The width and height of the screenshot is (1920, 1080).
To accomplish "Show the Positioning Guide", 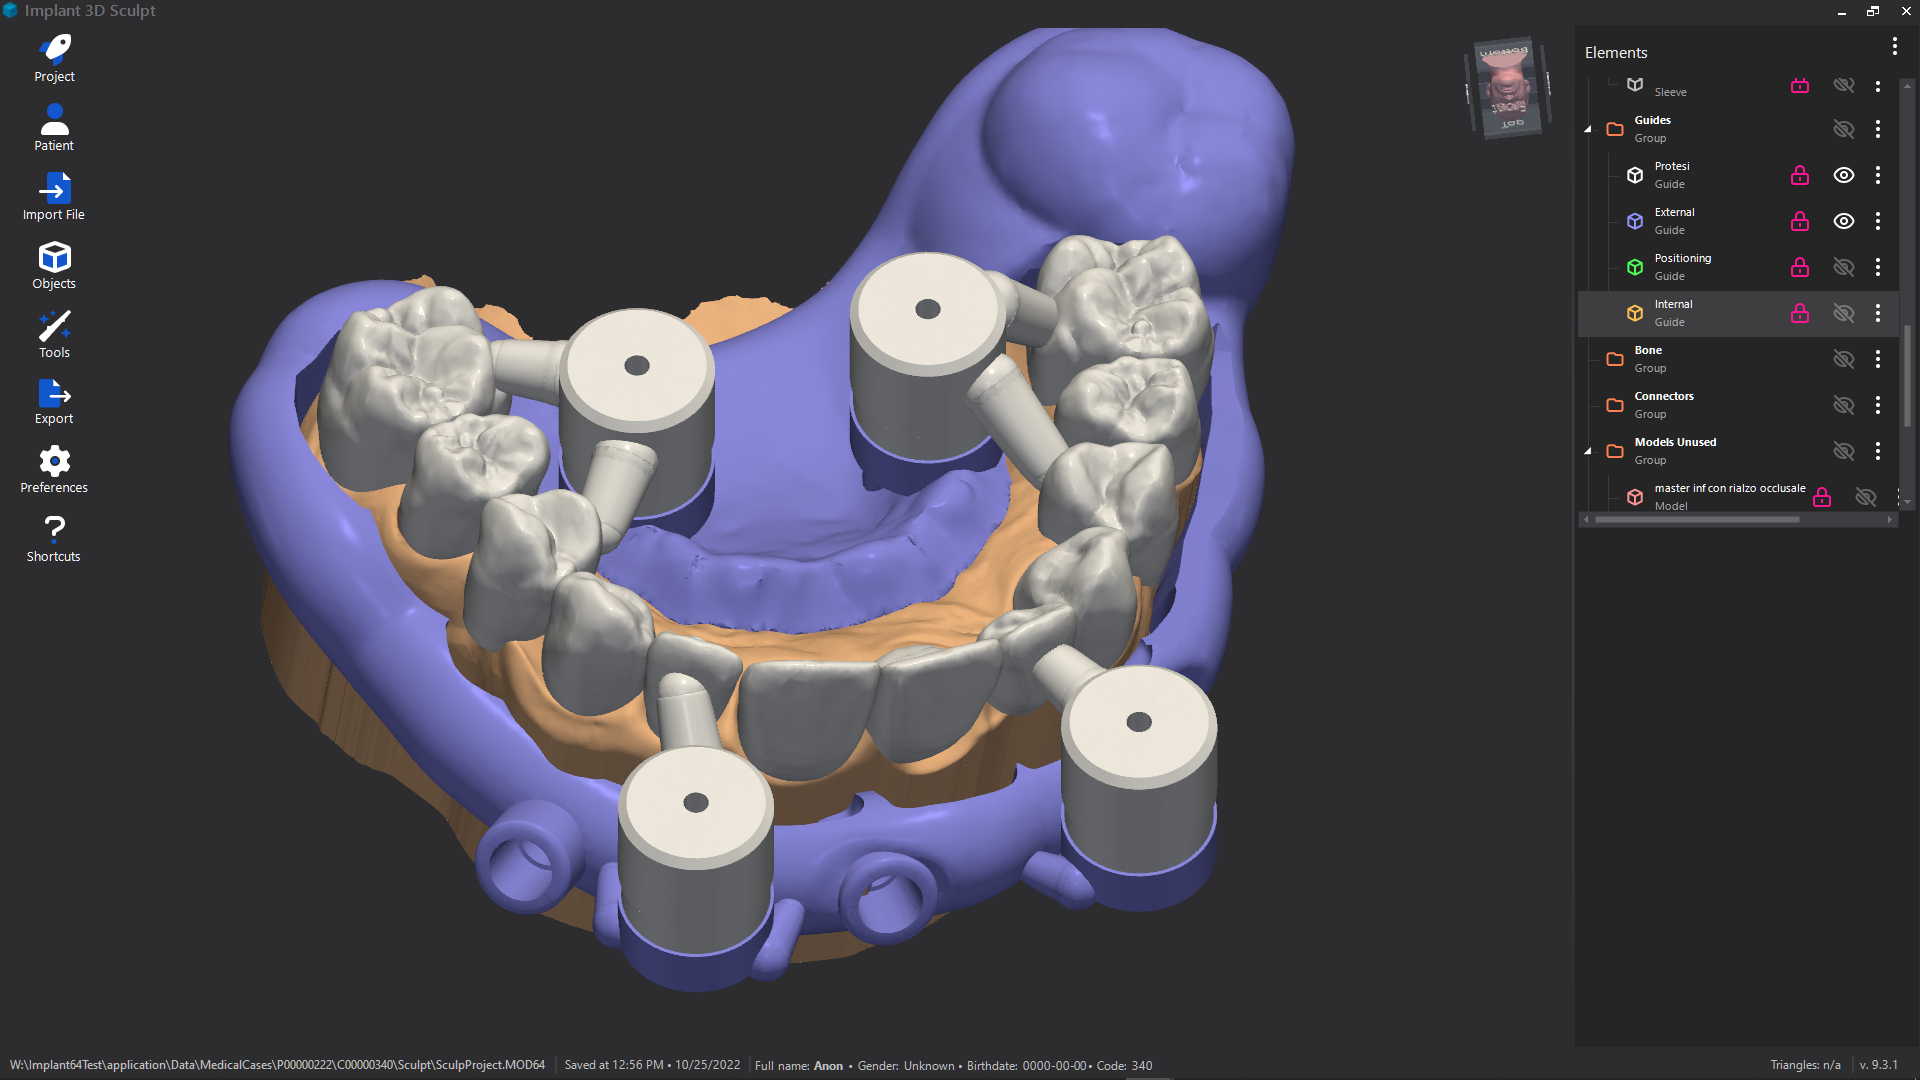I will [1844, 267].
